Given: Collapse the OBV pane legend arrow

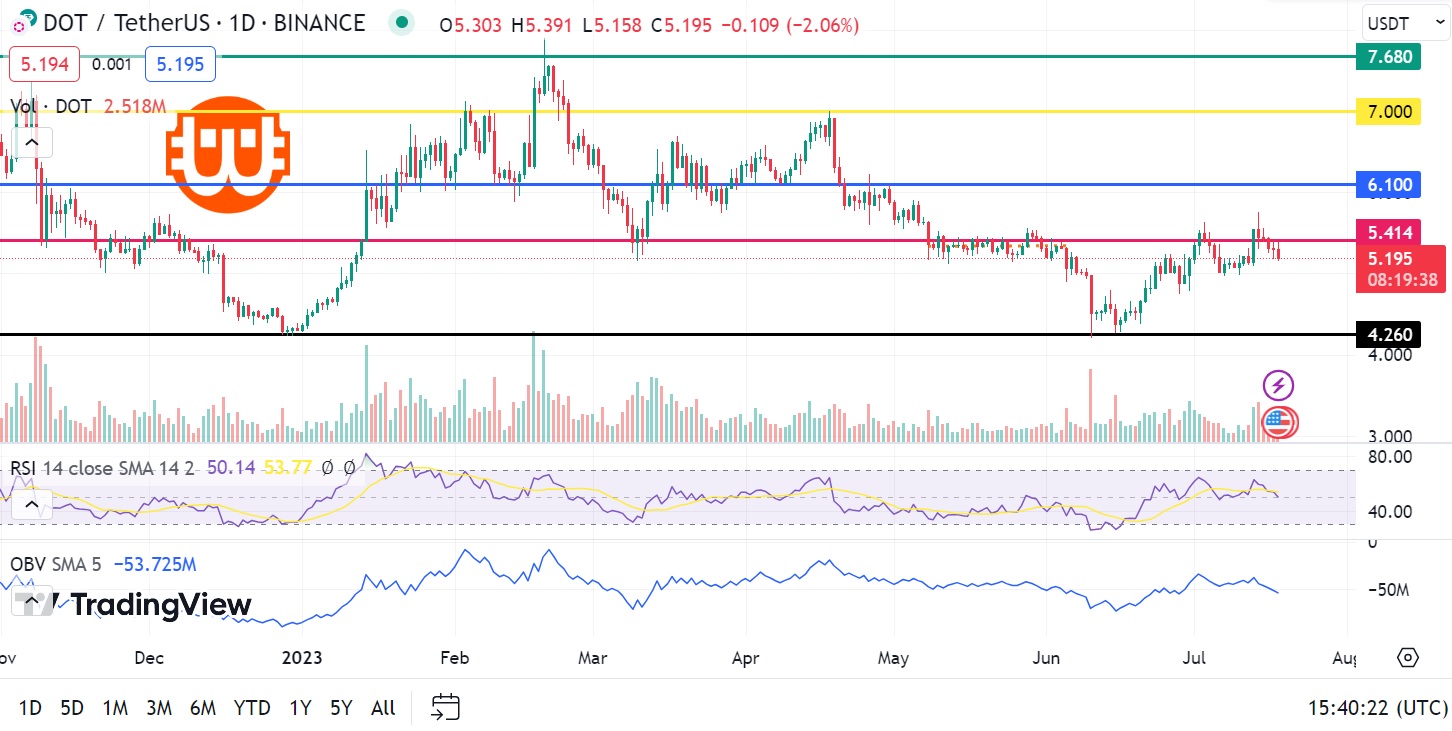Looking at the screenshot, I should point(31,601).
